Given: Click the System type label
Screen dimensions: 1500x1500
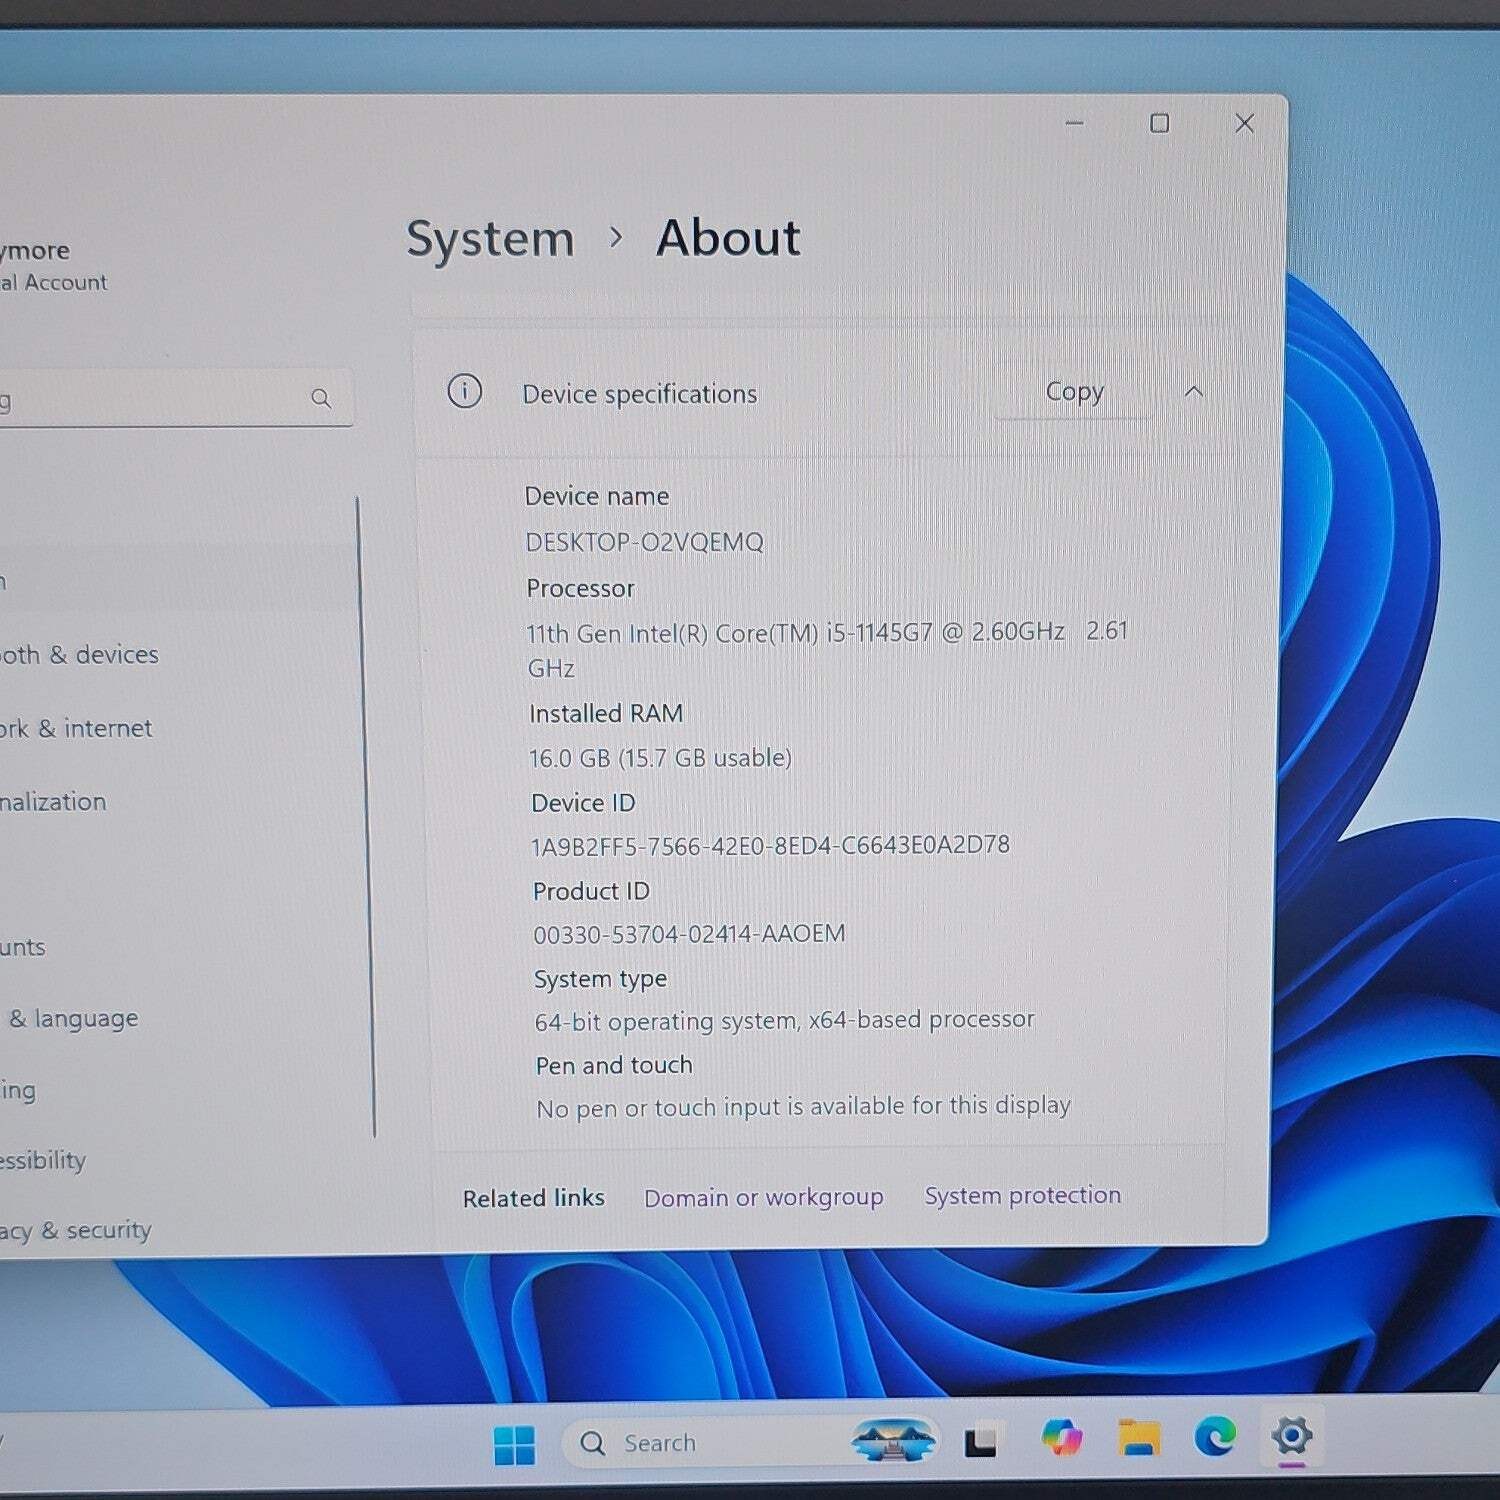Looking at the screenshot, I should click(x=601, y=979).
